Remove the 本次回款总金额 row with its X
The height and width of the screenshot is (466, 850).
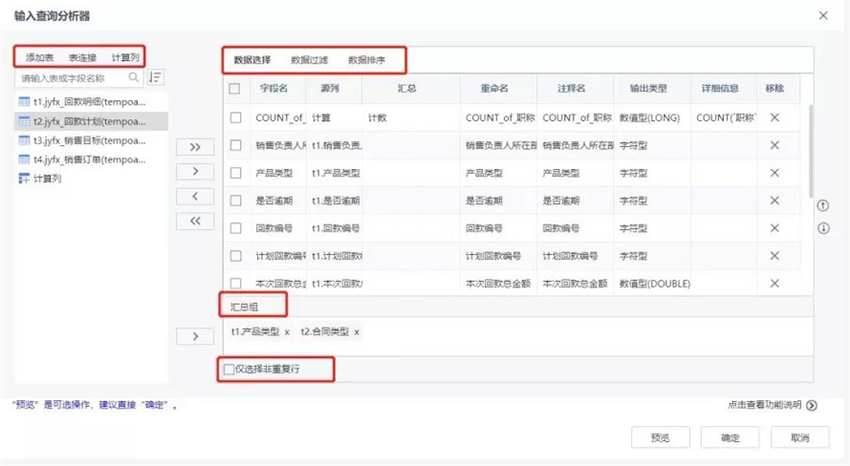click(x=775, y=283)
